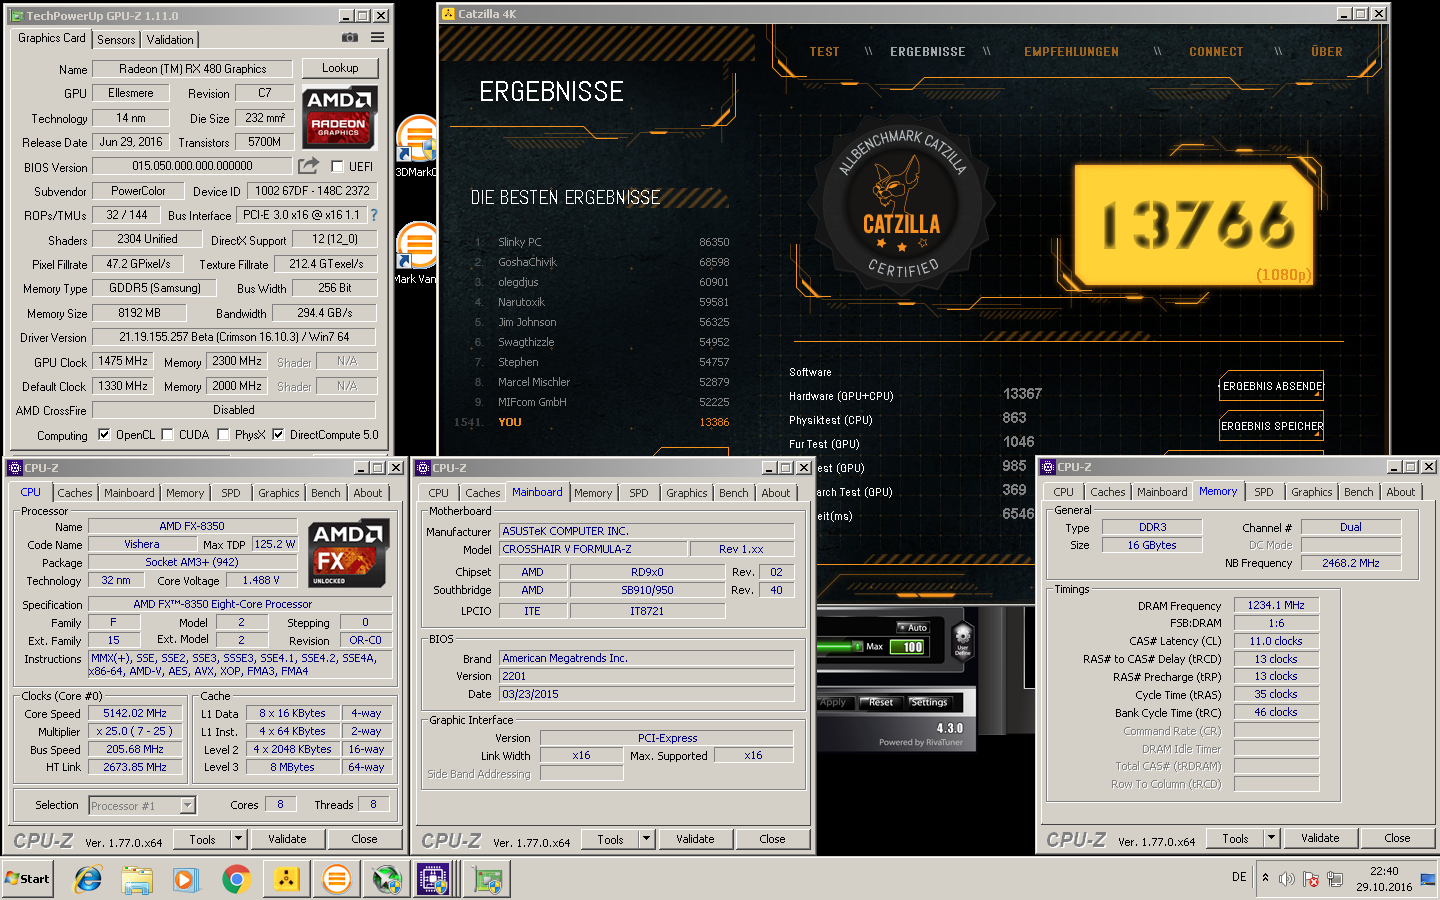Open the Graphics tab in middle CPU-Z window
This screenshot has height=900, width=1440.
pos(687,493)
